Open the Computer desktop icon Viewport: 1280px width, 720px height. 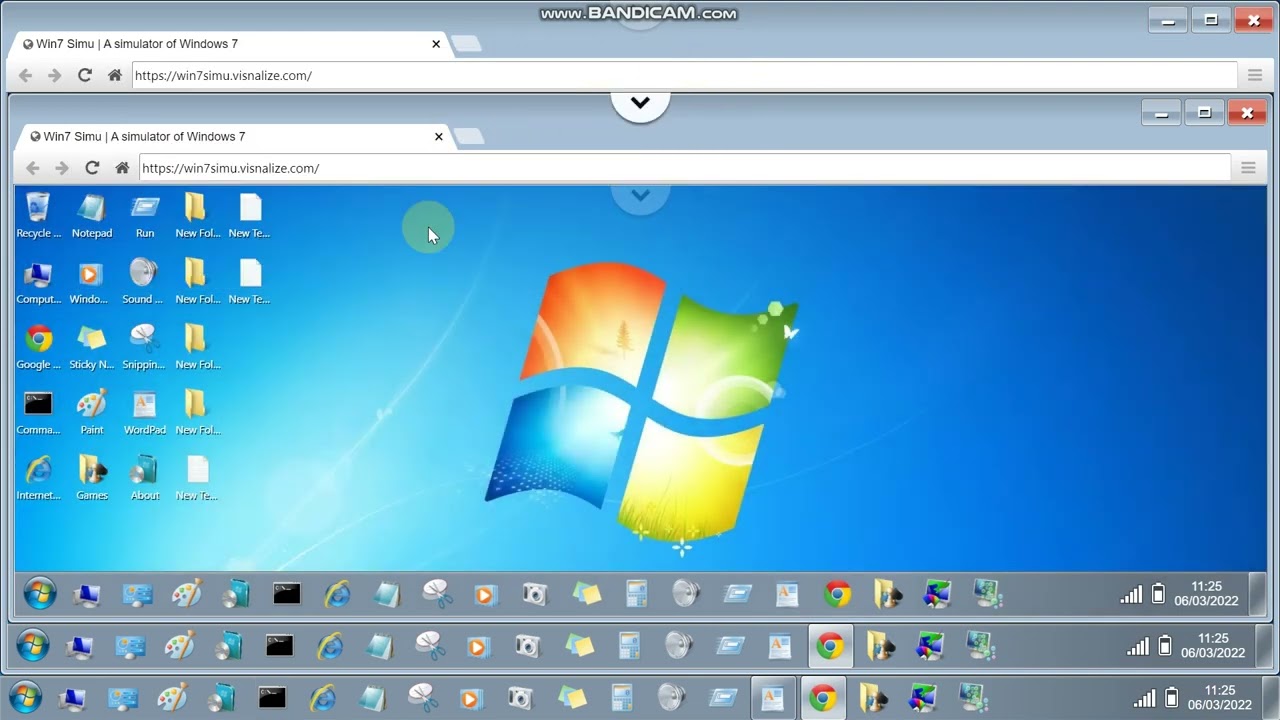tap(38, 282)
